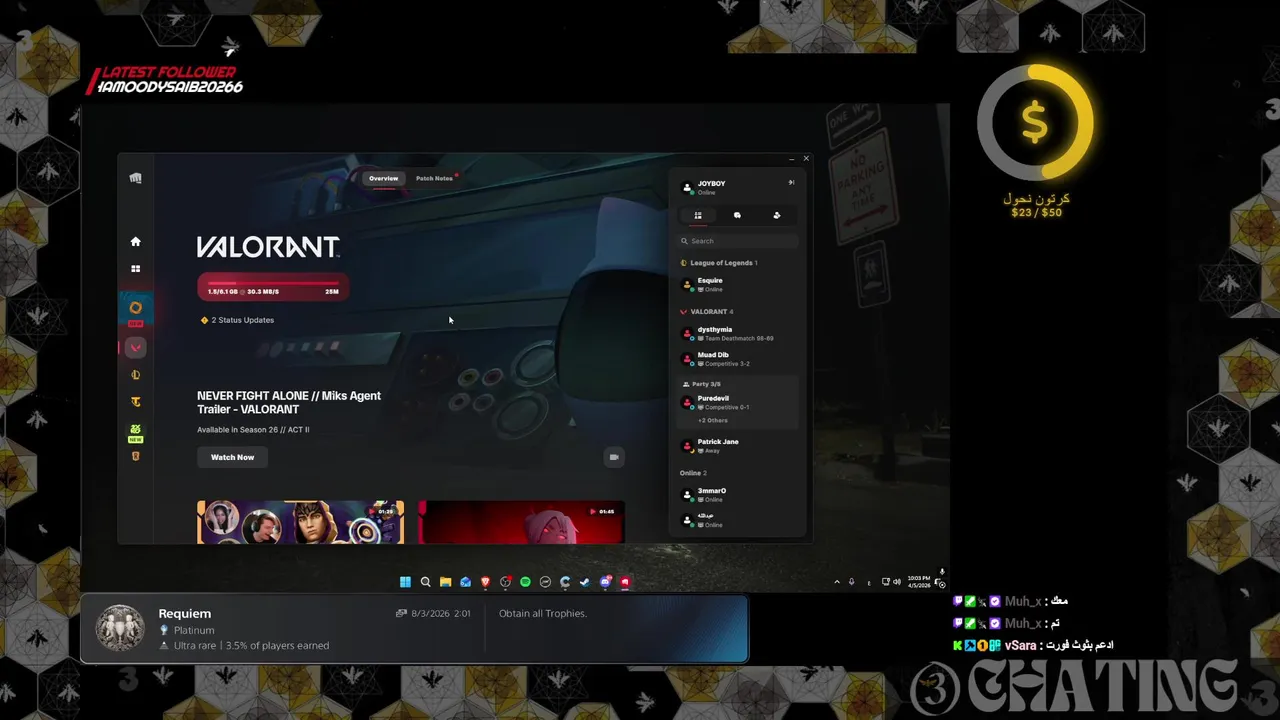The image size is (1280, 720).
Task: Select the League of Legends sidebar icon
Action: [x=136, y=375]
